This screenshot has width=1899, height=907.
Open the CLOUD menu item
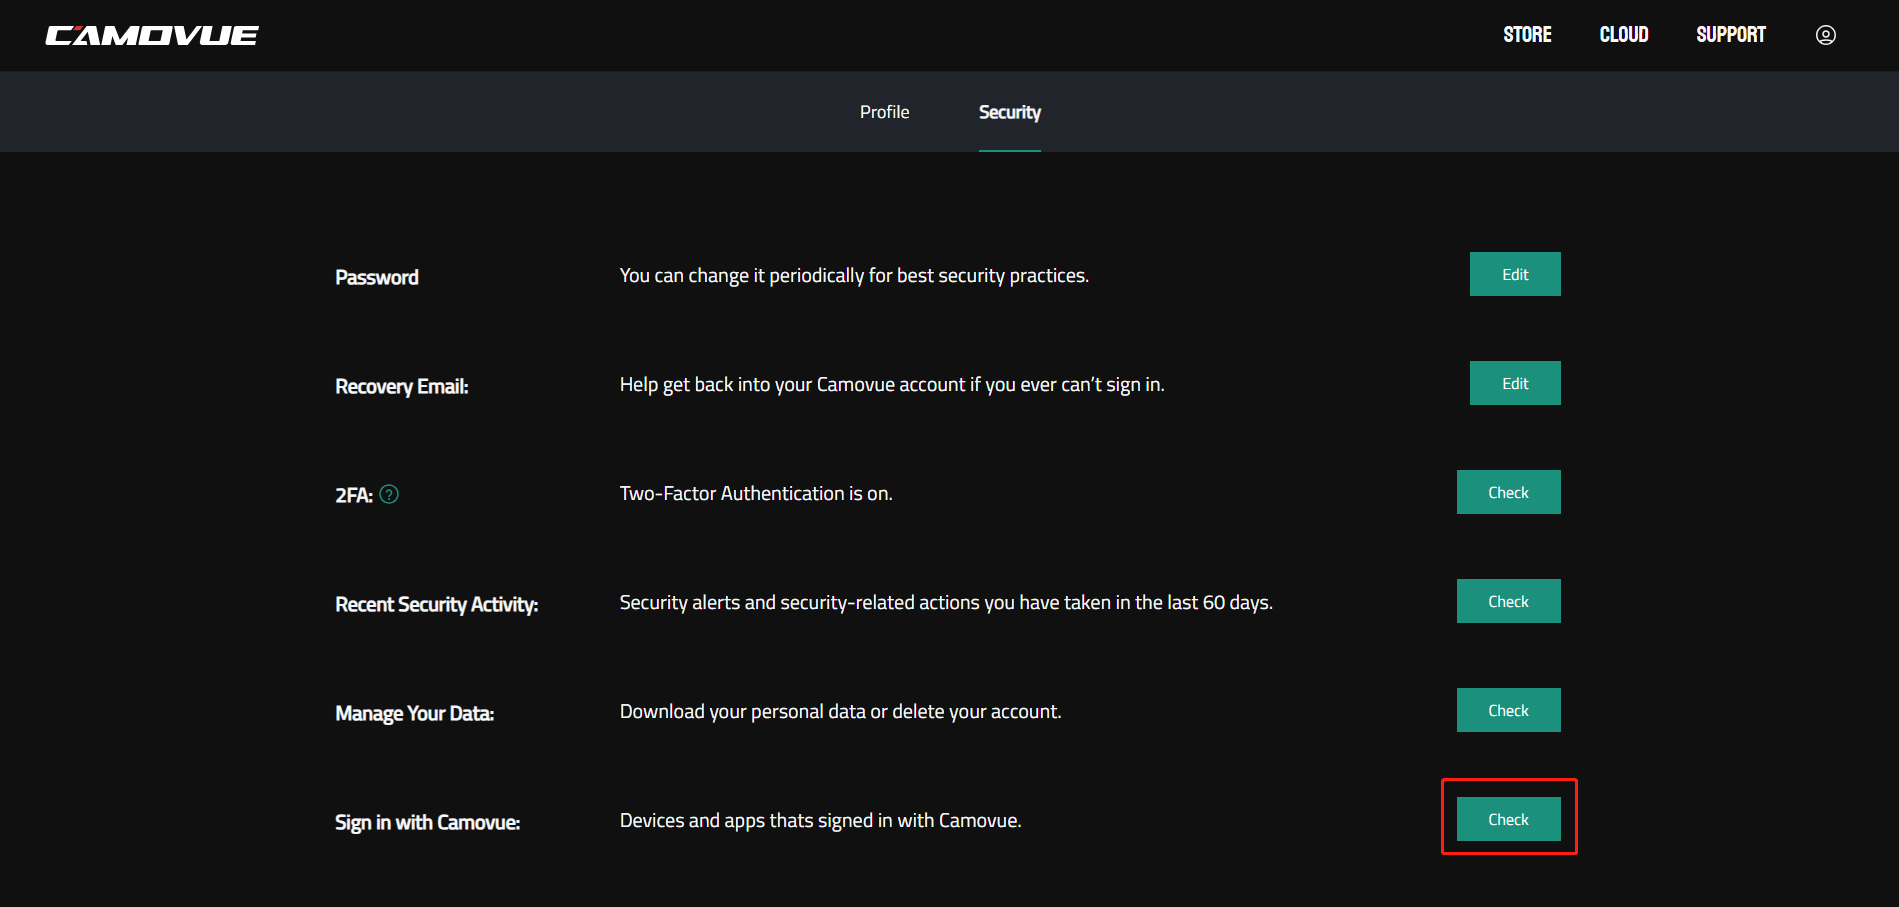pyautogui.click(x=1624, y=35)
